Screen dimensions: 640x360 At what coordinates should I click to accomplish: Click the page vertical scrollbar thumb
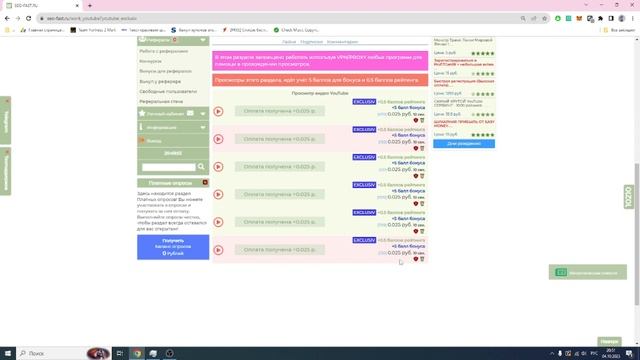(637, 233)
